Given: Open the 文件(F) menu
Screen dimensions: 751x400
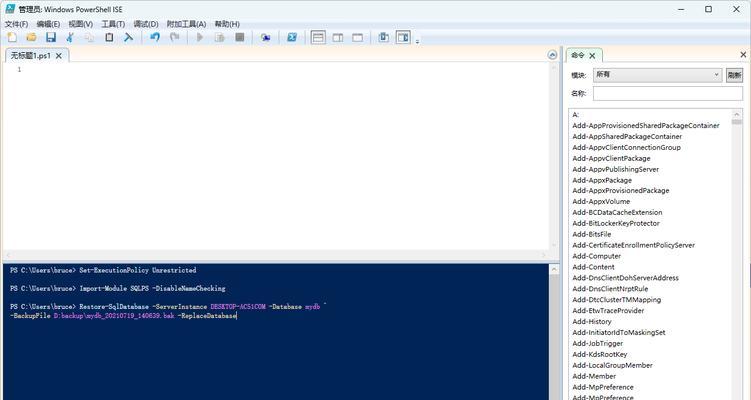Looking at the screenshot, I should [x=16, y=24].
